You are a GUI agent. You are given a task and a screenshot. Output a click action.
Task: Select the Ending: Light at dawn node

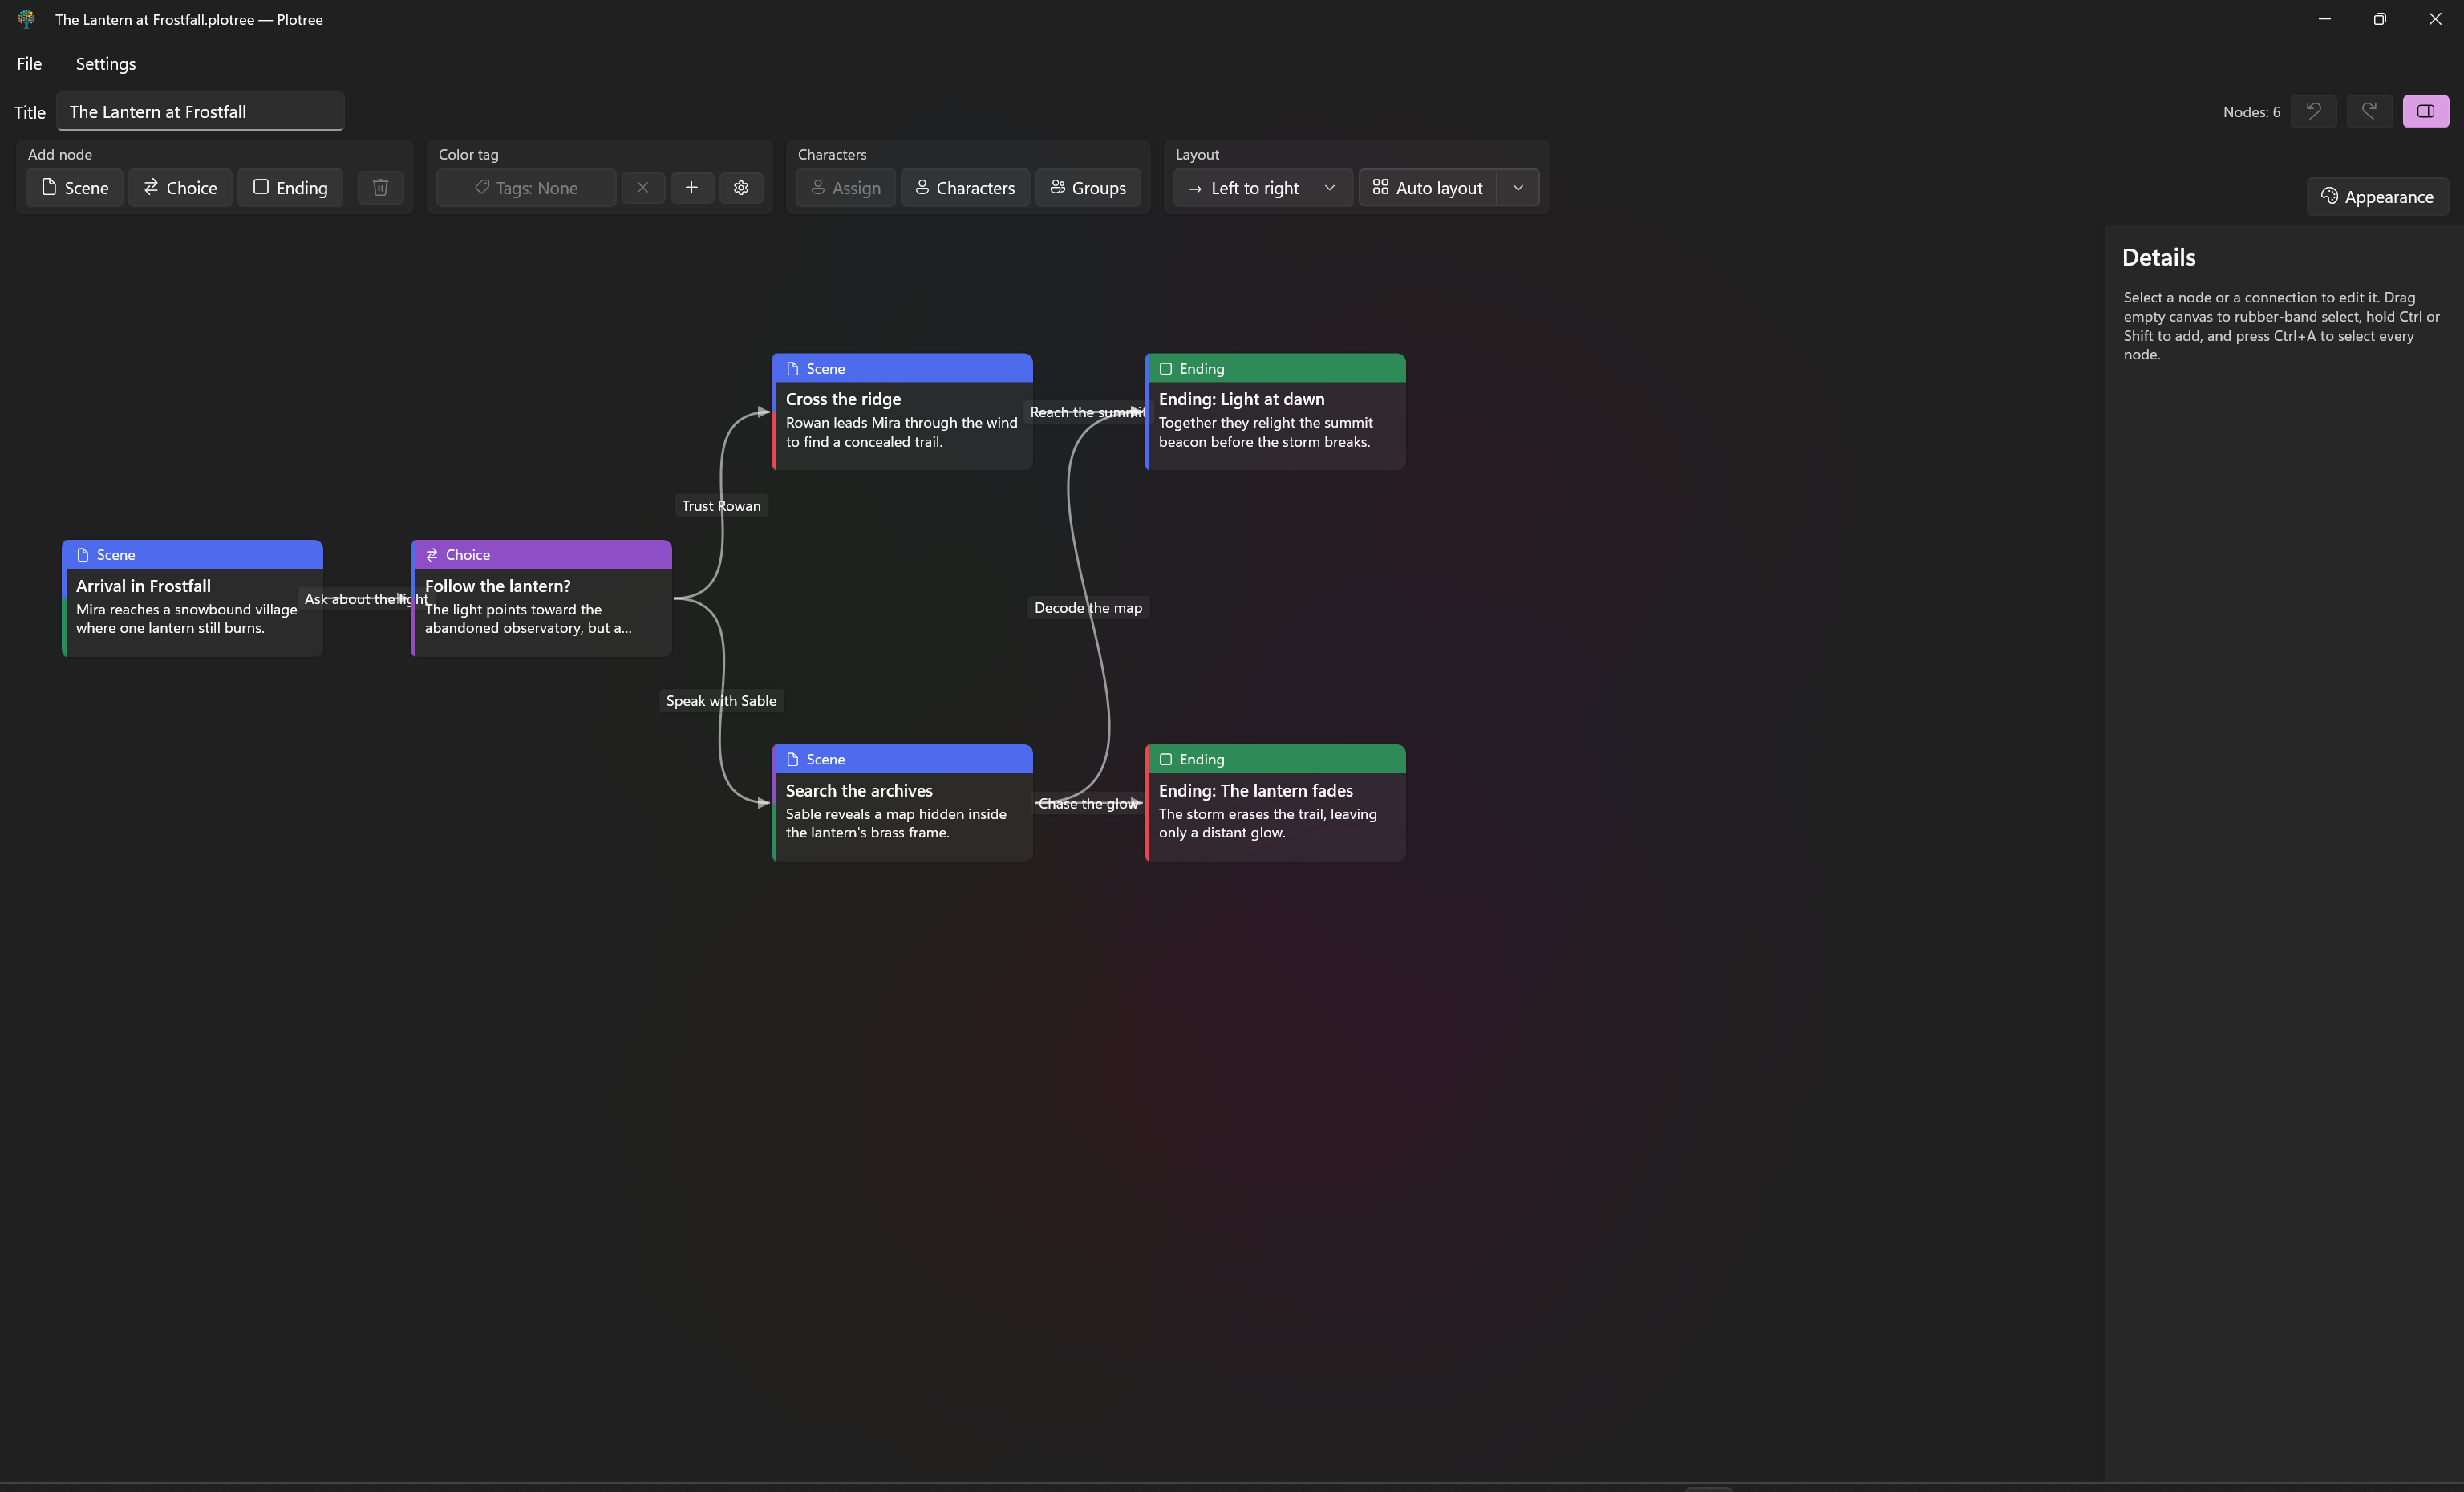click(x=1275, y=411)
